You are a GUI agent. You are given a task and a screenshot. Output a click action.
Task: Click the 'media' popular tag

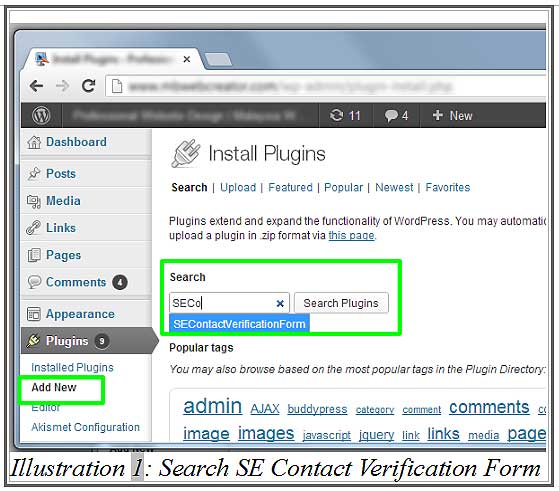483,435
